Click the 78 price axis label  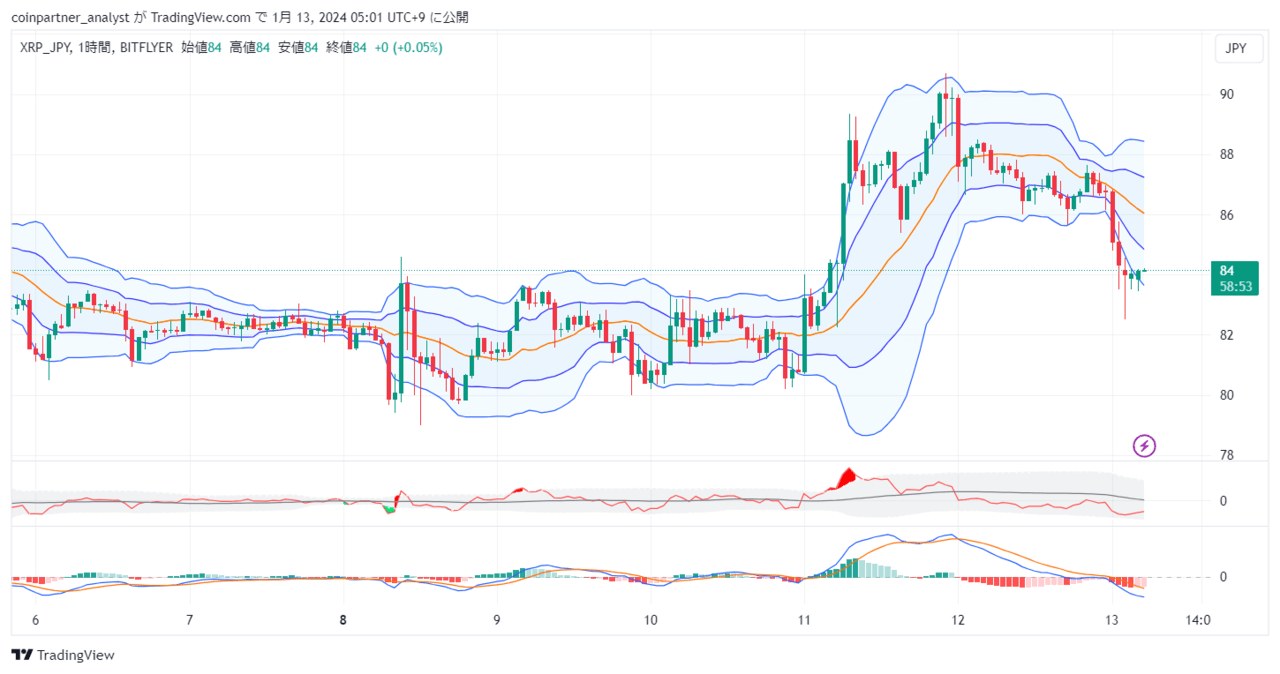click(x=1226, y=455)
